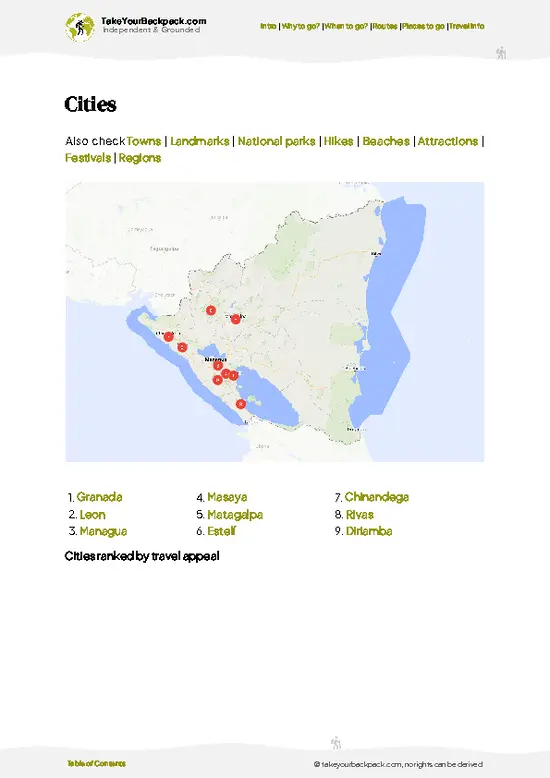Screen dimensions: 550x778
Task: Open the Leon city link
Action: [92, 515]
